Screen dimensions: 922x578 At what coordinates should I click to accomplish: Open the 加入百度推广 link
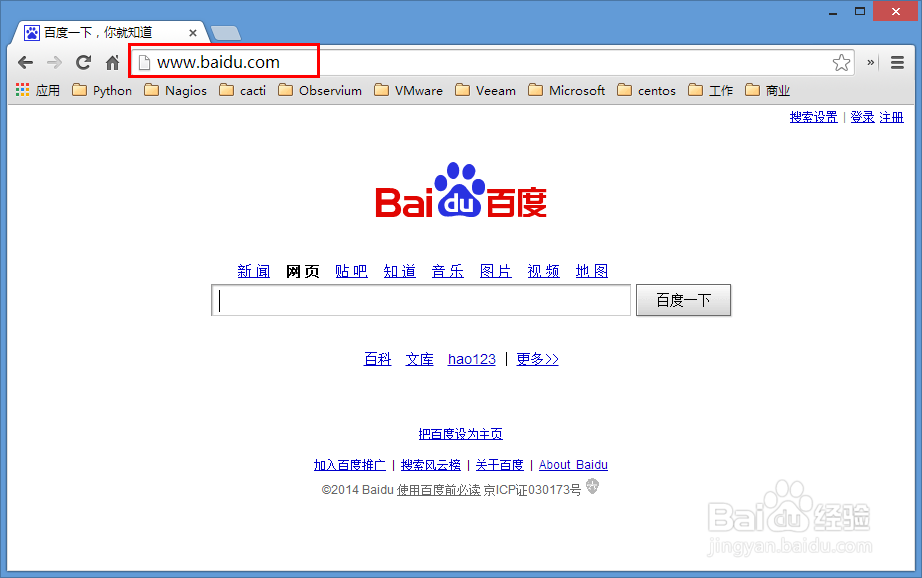tap(350, 465)
